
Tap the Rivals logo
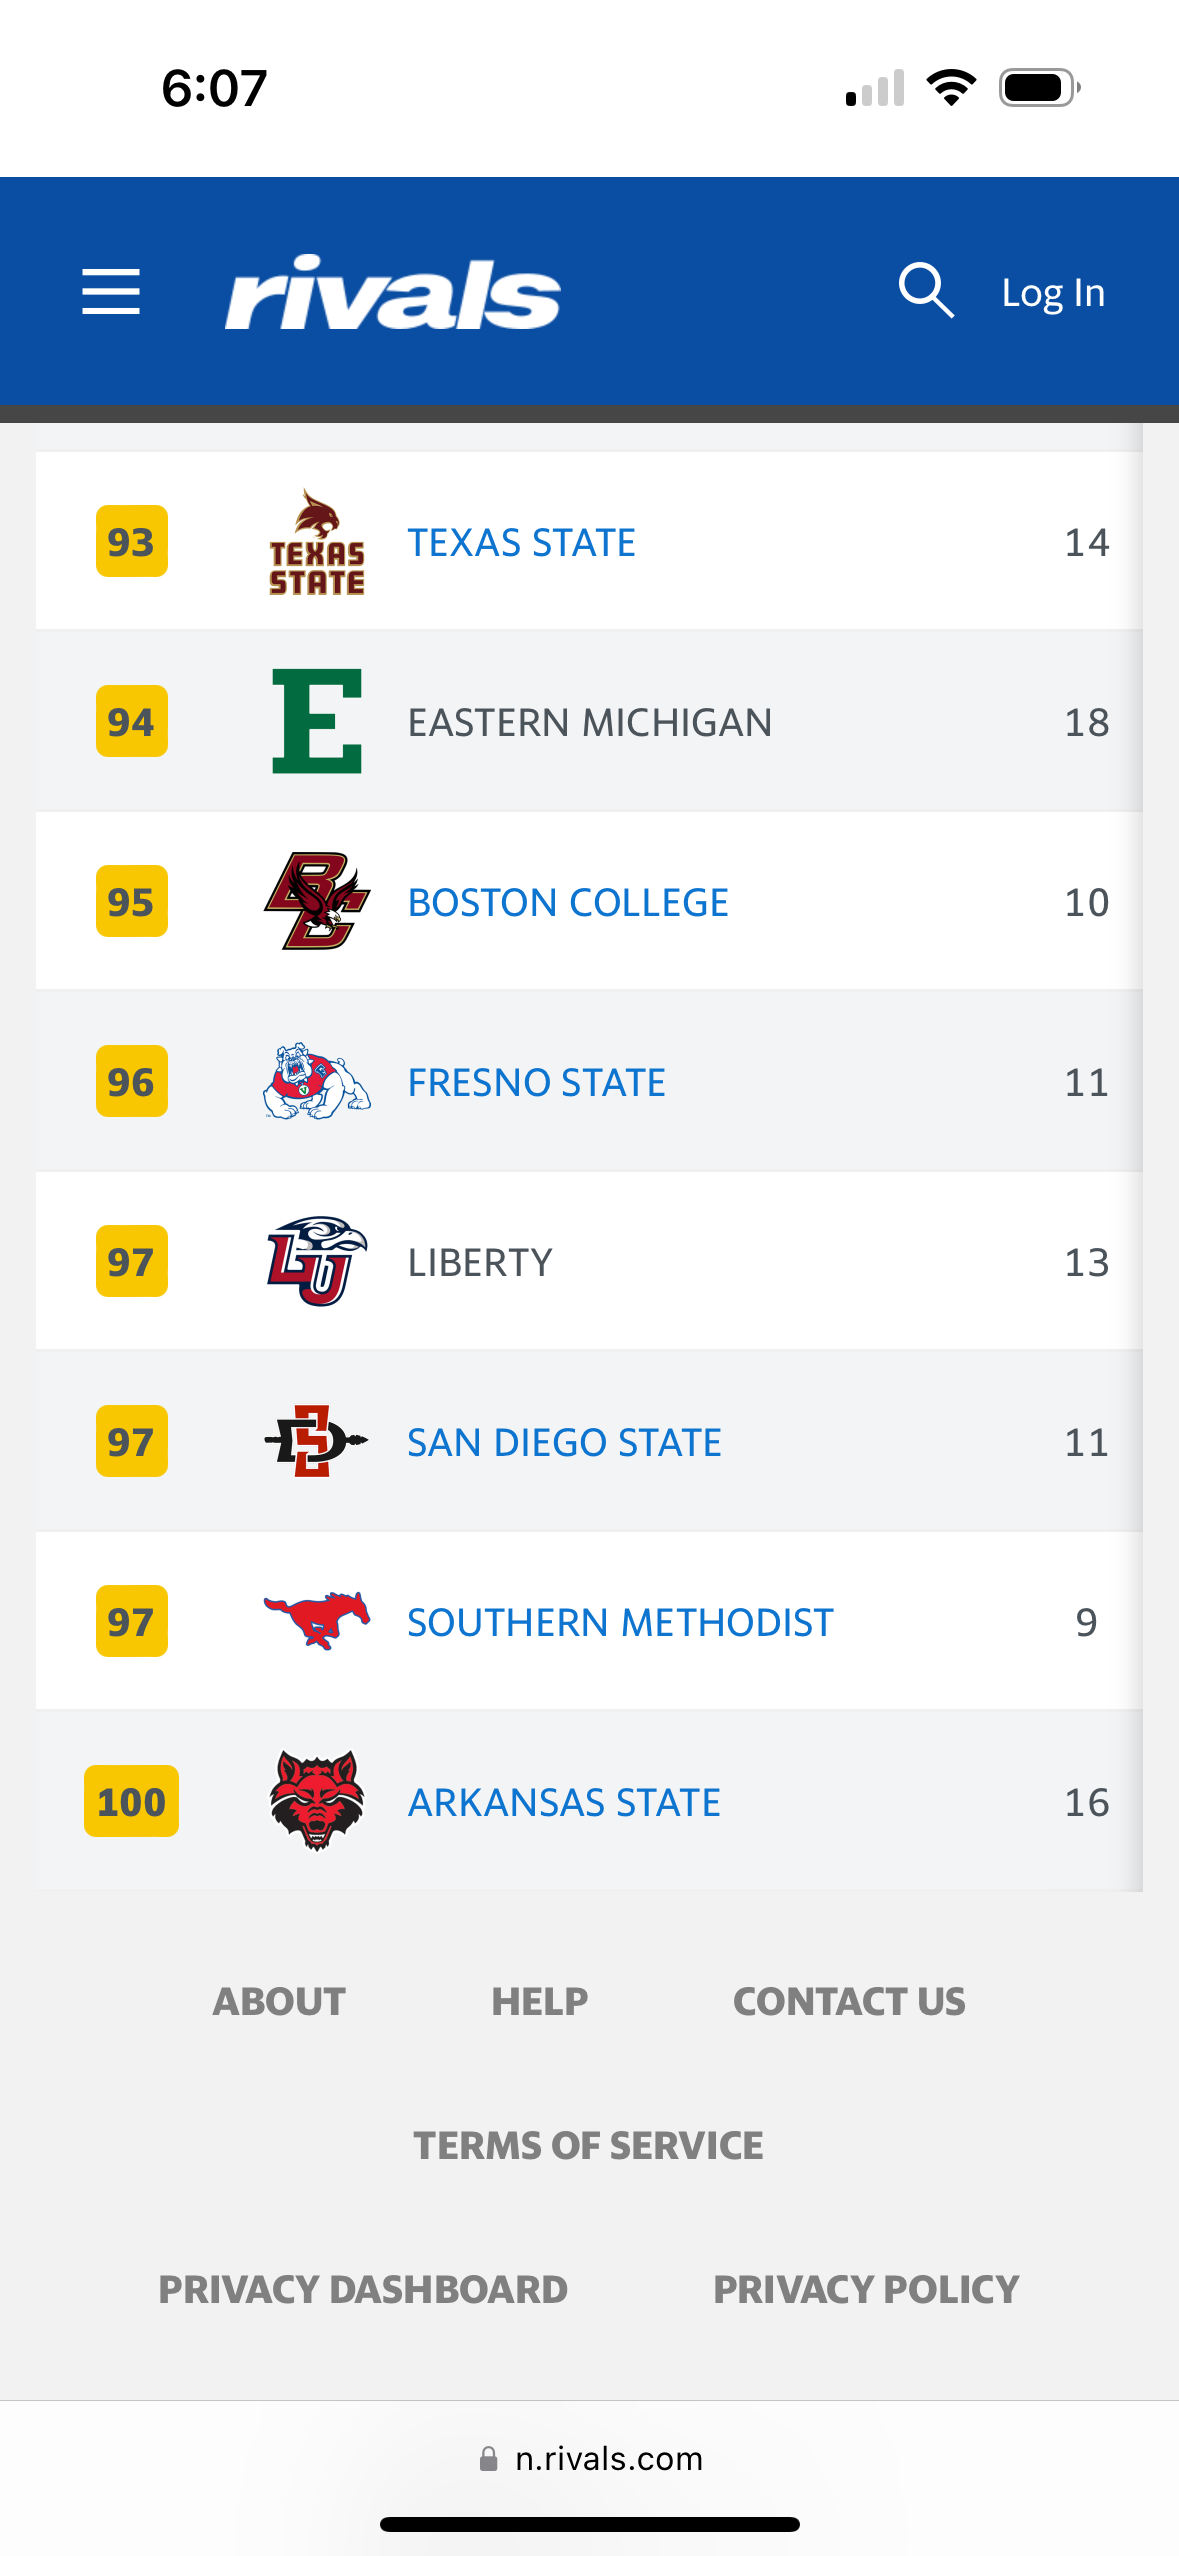click(x=392, y=293)
